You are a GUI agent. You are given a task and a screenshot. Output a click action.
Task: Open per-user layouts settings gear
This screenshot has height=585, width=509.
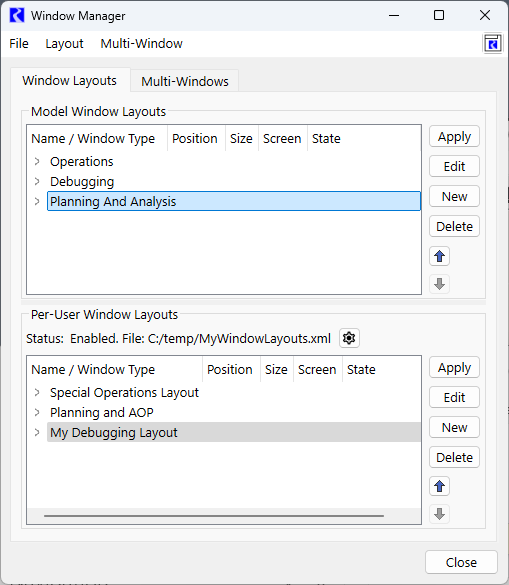(349, 338)
